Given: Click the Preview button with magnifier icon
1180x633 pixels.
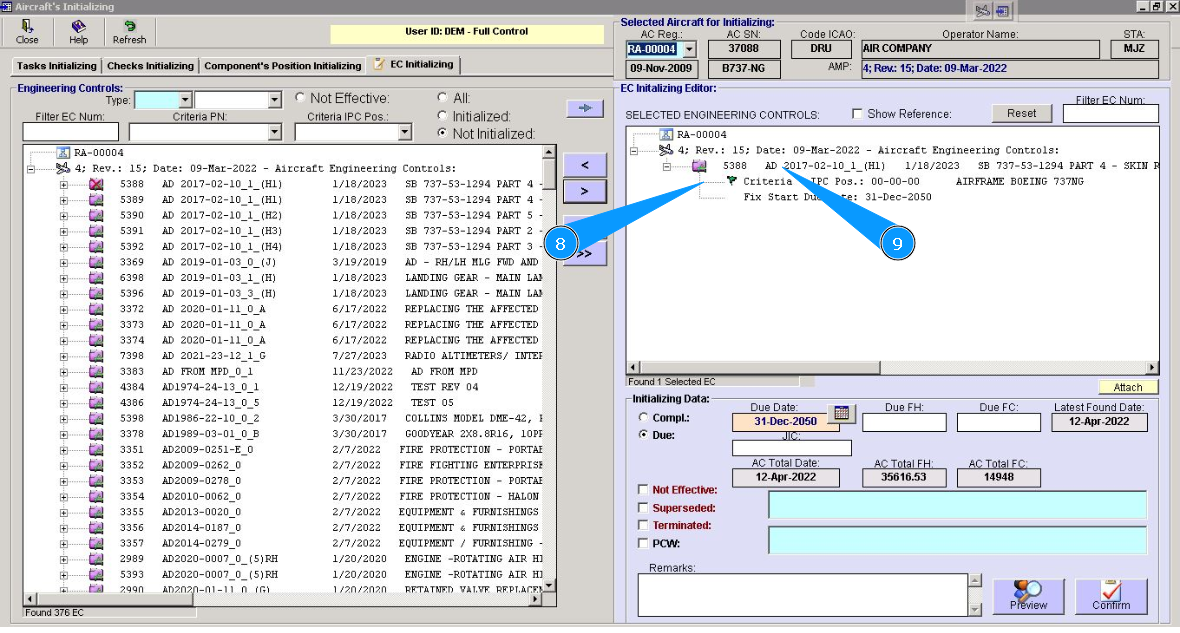Looking at the screenshot, I should 1028,596.
